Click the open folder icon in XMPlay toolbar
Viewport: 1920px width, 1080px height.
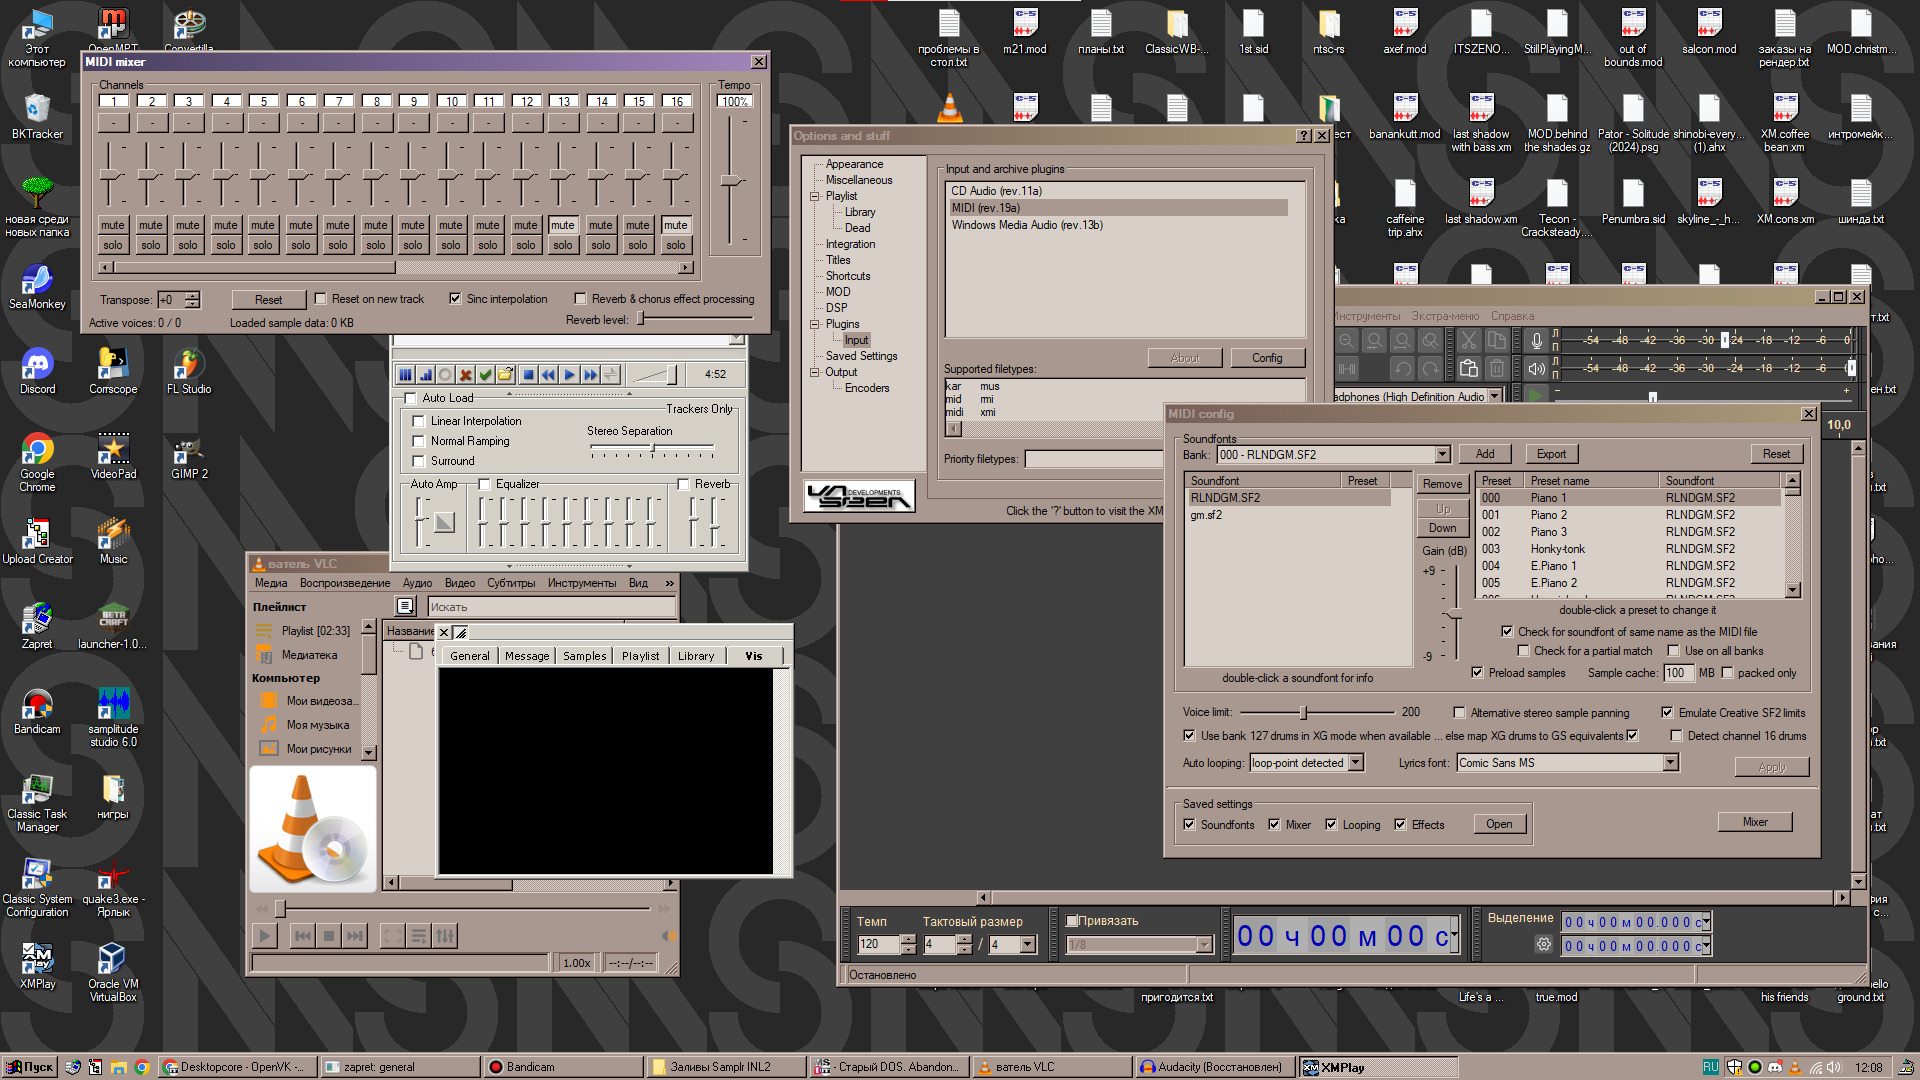pos(506,375)
